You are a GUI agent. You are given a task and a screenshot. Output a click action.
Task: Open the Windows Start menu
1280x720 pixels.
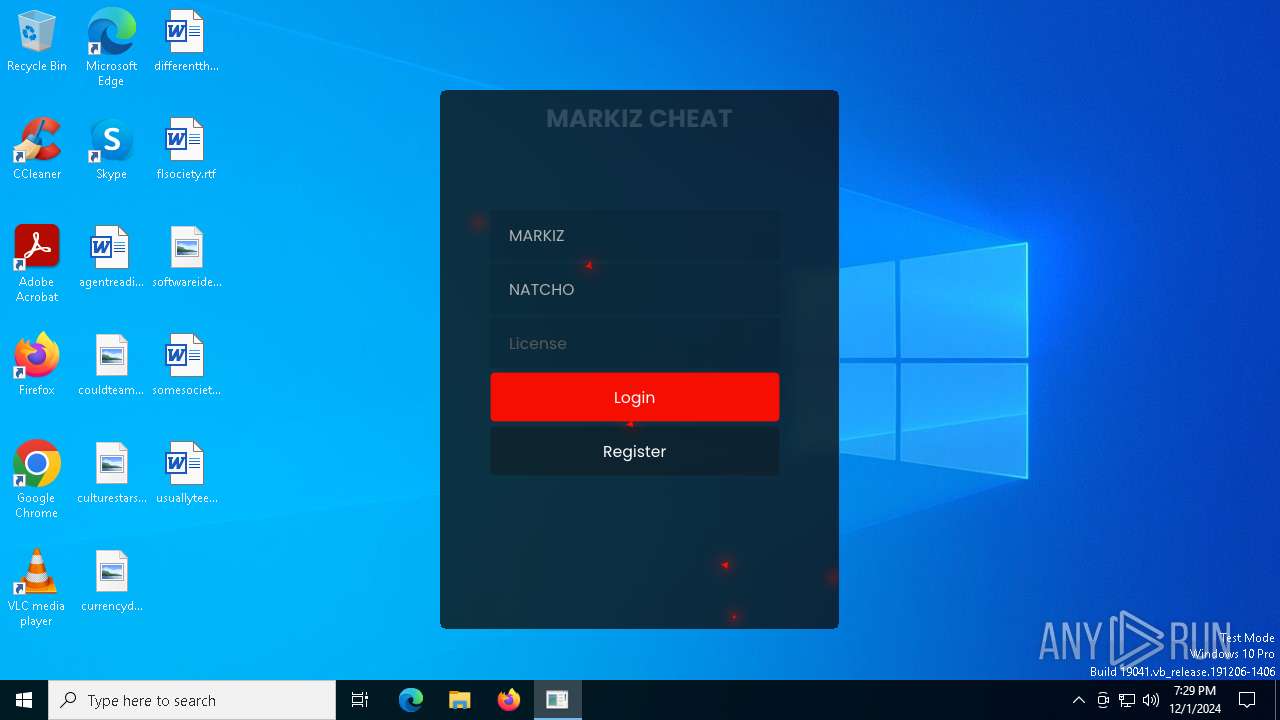(x=24, y=700)
